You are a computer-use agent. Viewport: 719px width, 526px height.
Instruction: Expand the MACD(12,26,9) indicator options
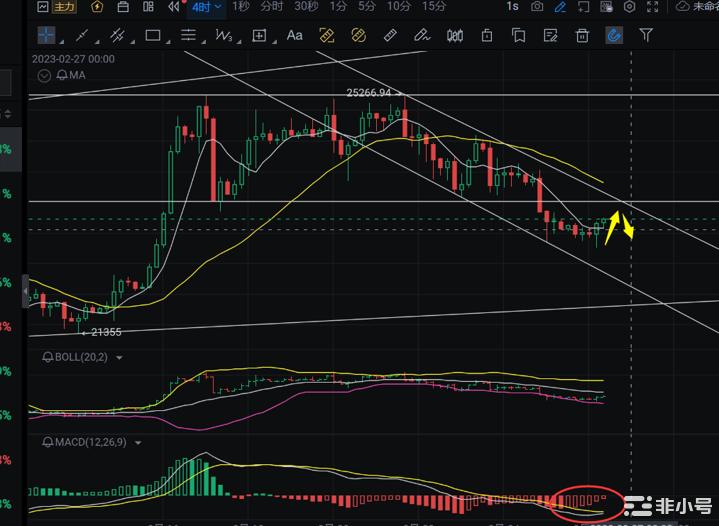(137, 441)
